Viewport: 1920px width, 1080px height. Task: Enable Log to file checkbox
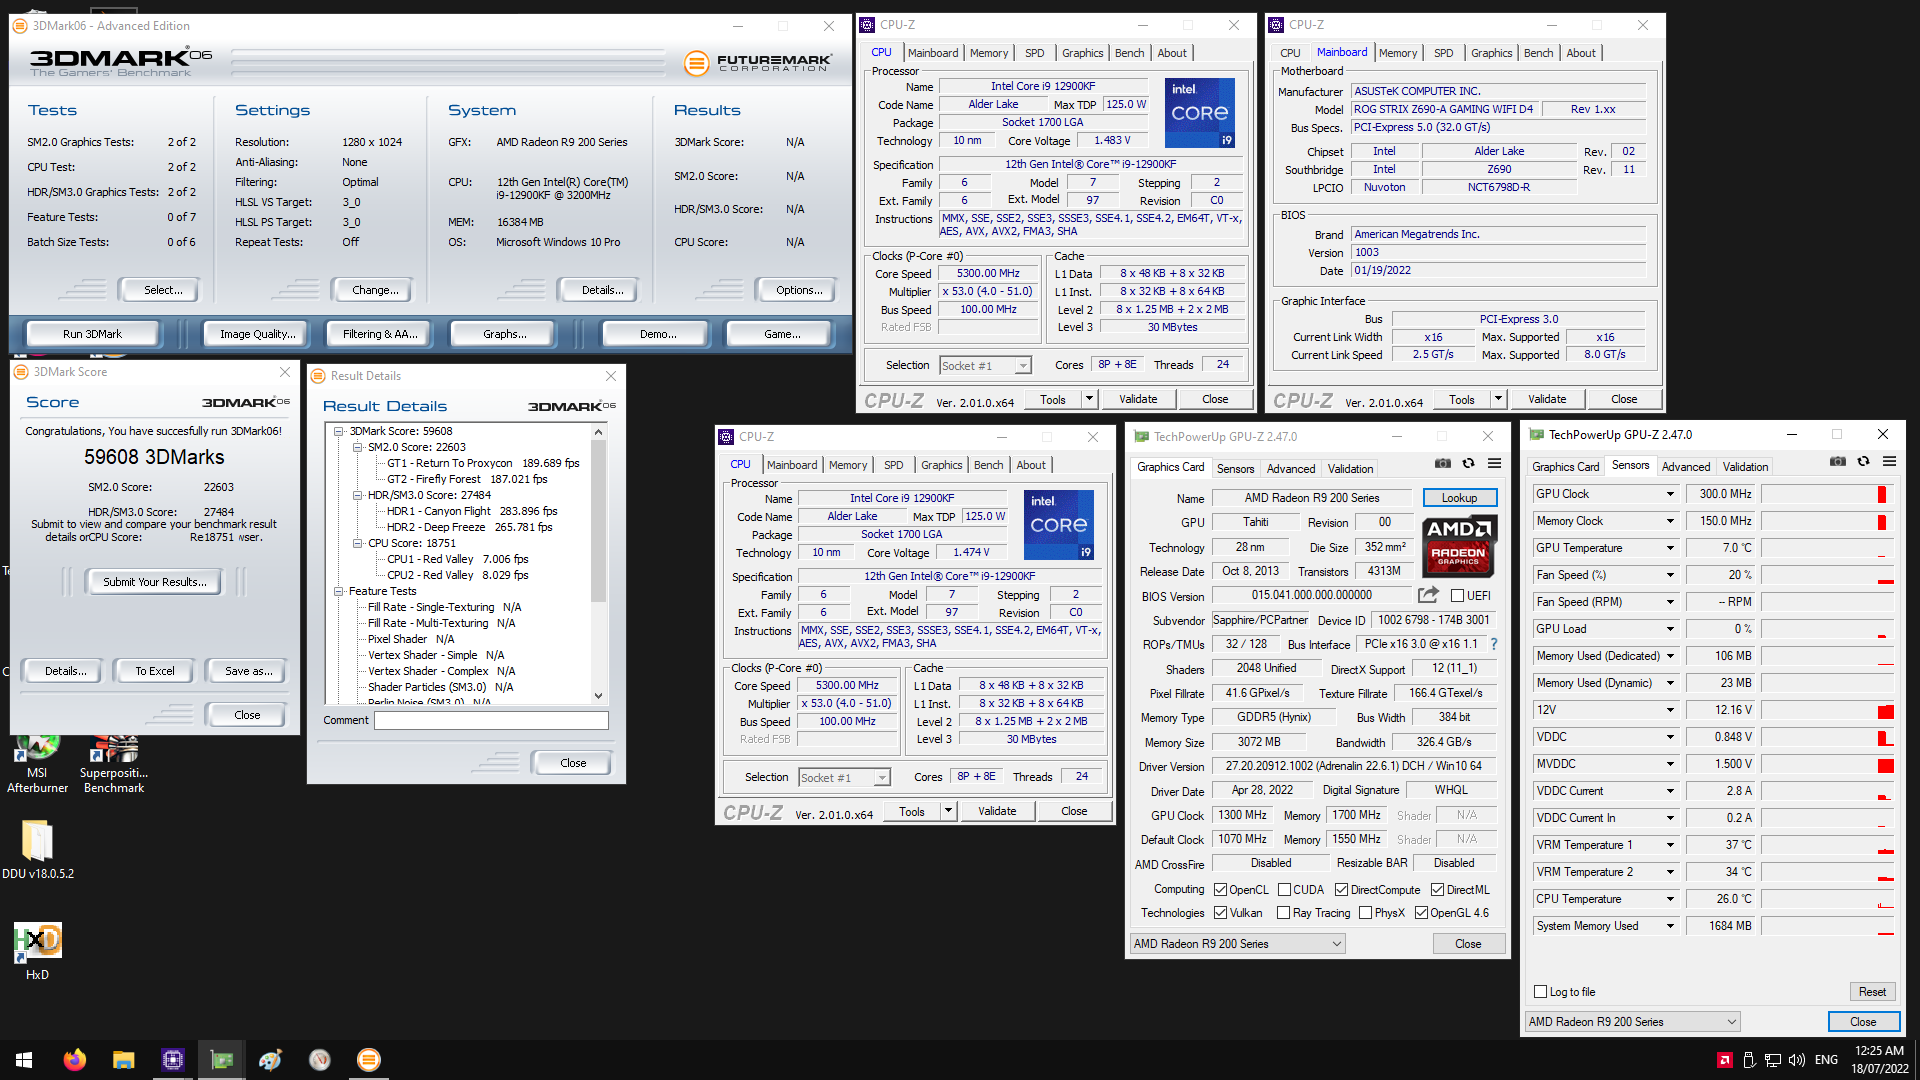[1540, 992]
